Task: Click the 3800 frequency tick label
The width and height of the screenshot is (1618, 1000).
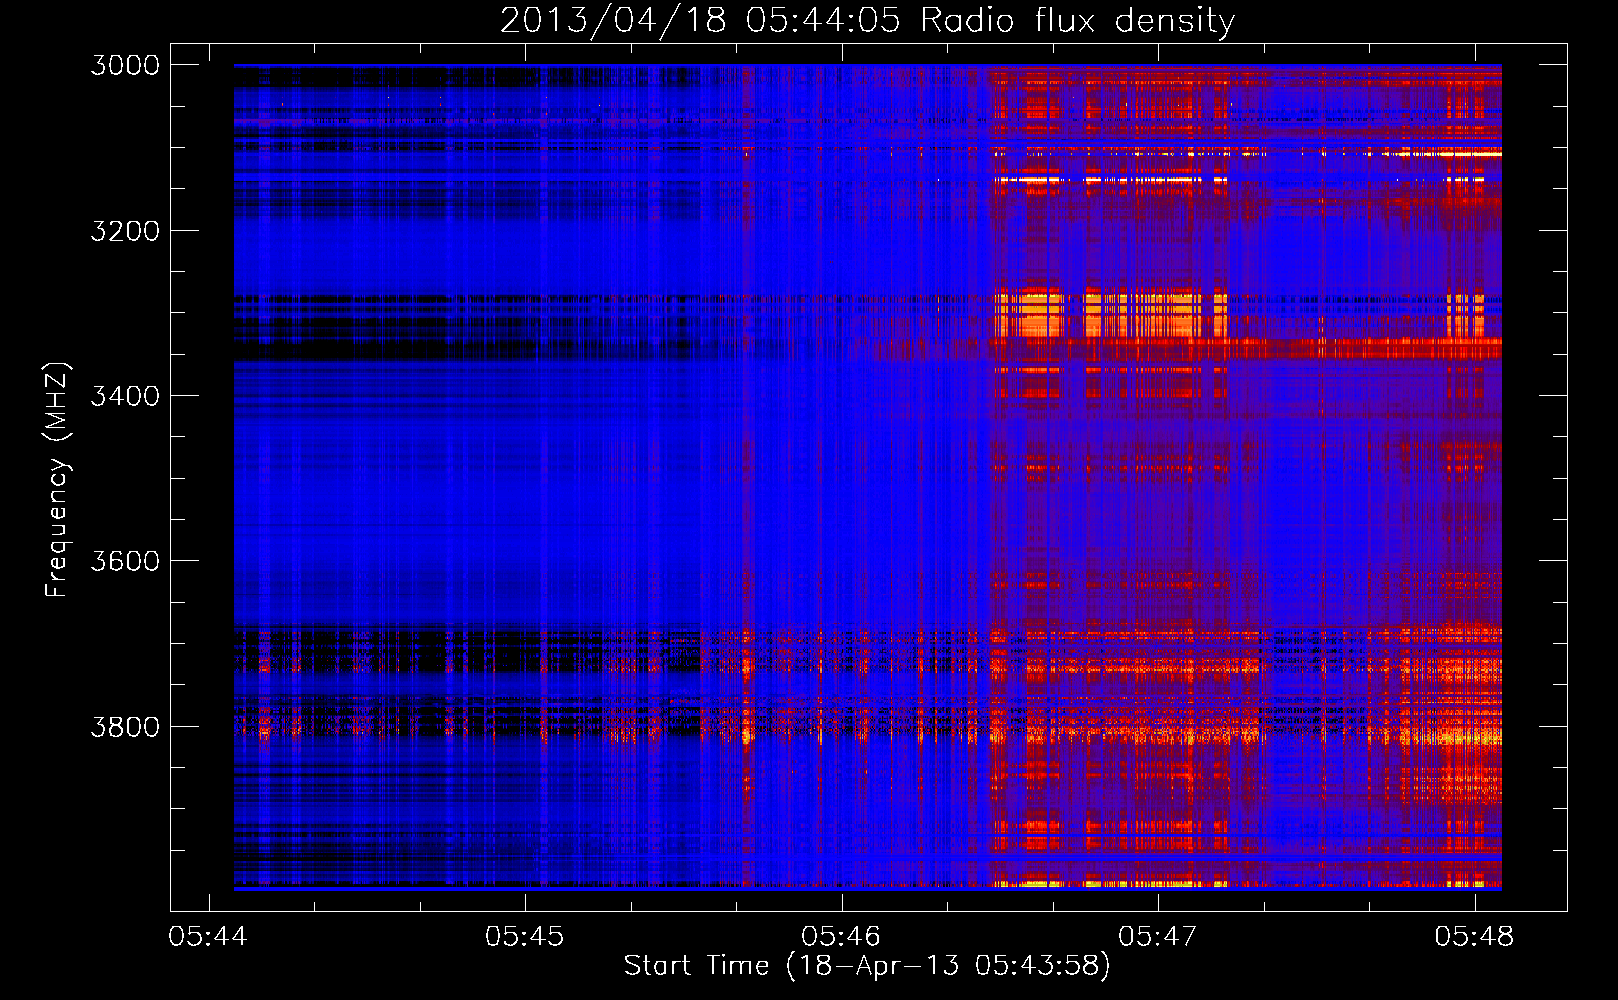Action: click(x=125, y=726)
